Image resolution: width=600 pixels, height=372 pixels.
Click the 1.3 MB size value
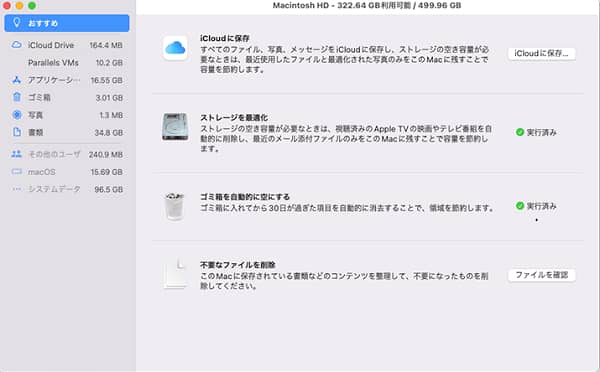(111, 115)
